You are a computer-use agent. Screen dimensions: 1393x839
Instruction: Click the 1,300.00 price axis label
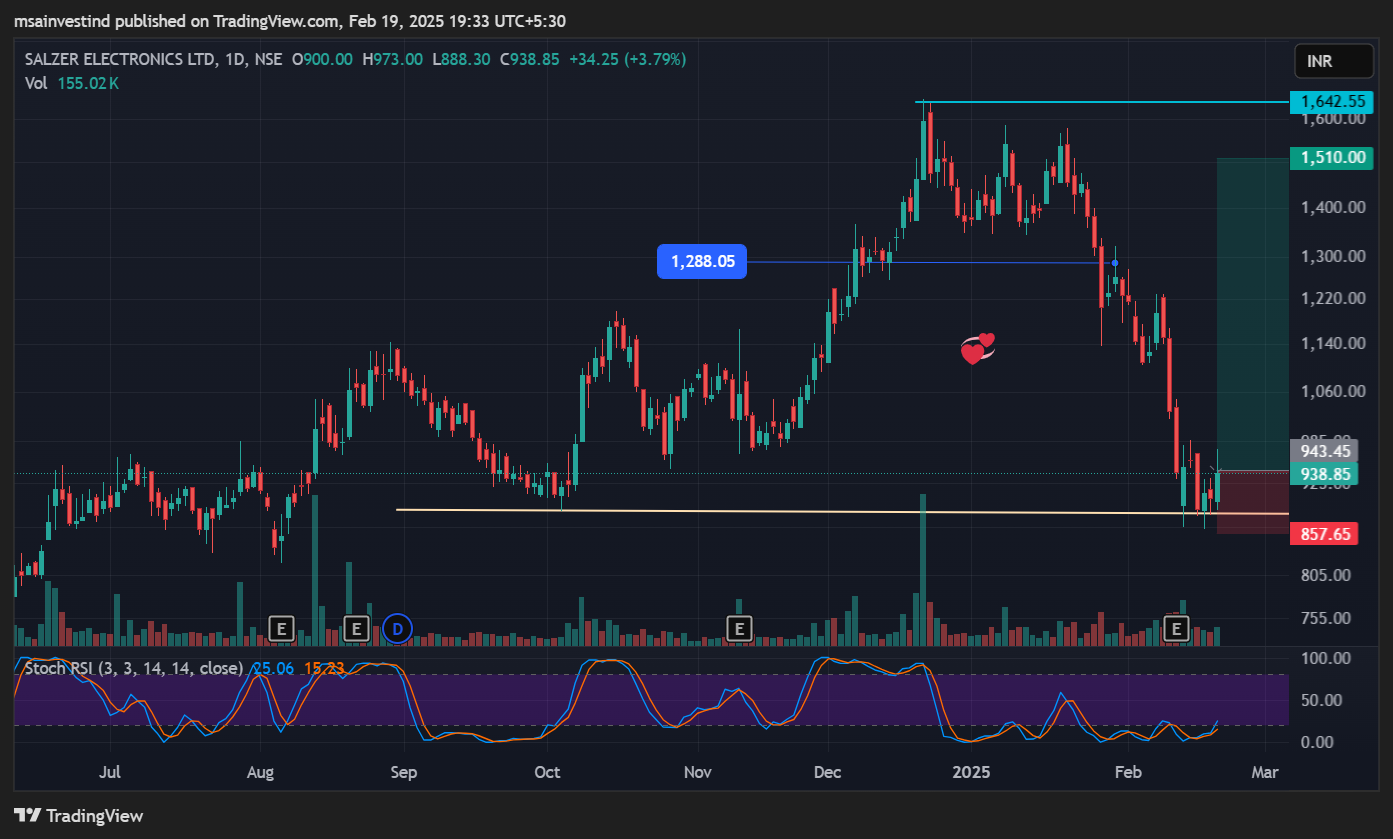point(1334,256)
